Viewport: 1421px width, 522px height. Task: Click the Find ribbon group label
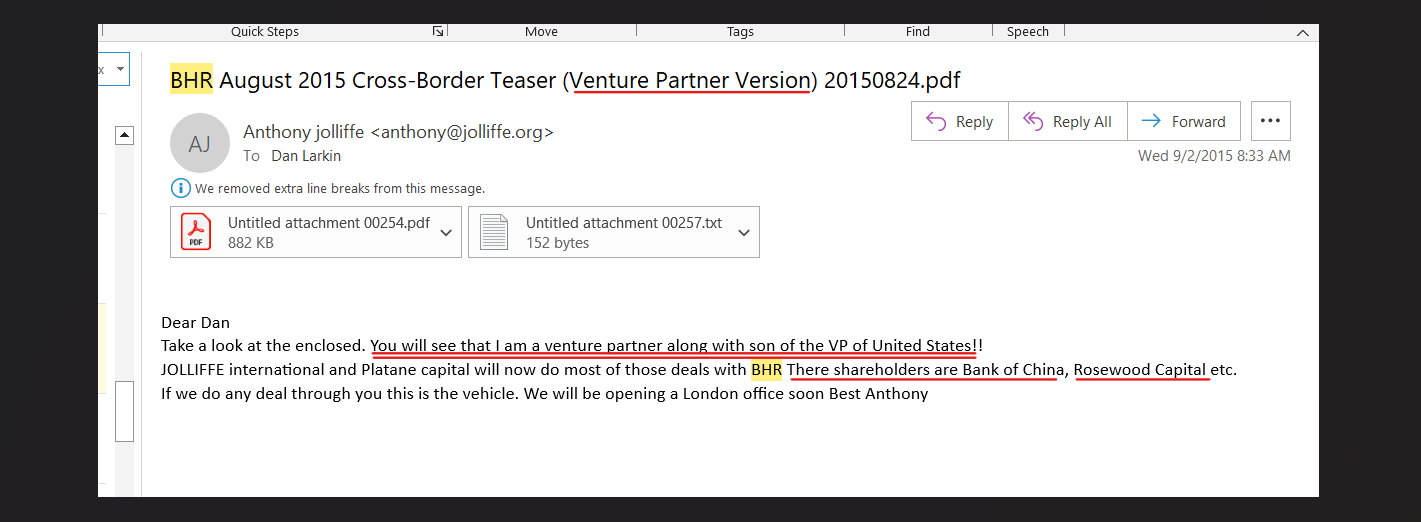coord(918,32)
